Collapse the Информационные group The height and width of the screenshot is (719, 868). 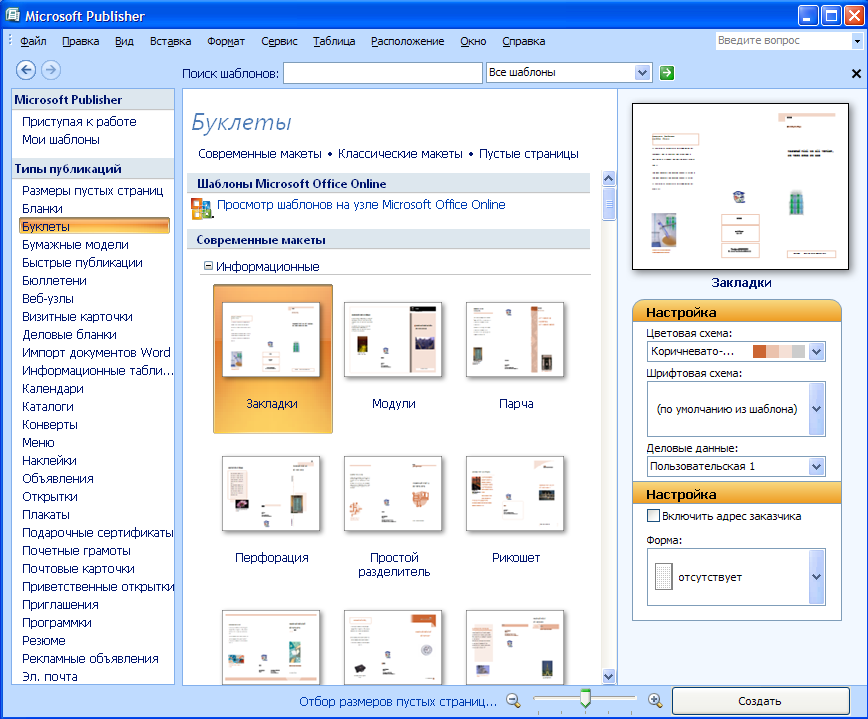[208, 266]
